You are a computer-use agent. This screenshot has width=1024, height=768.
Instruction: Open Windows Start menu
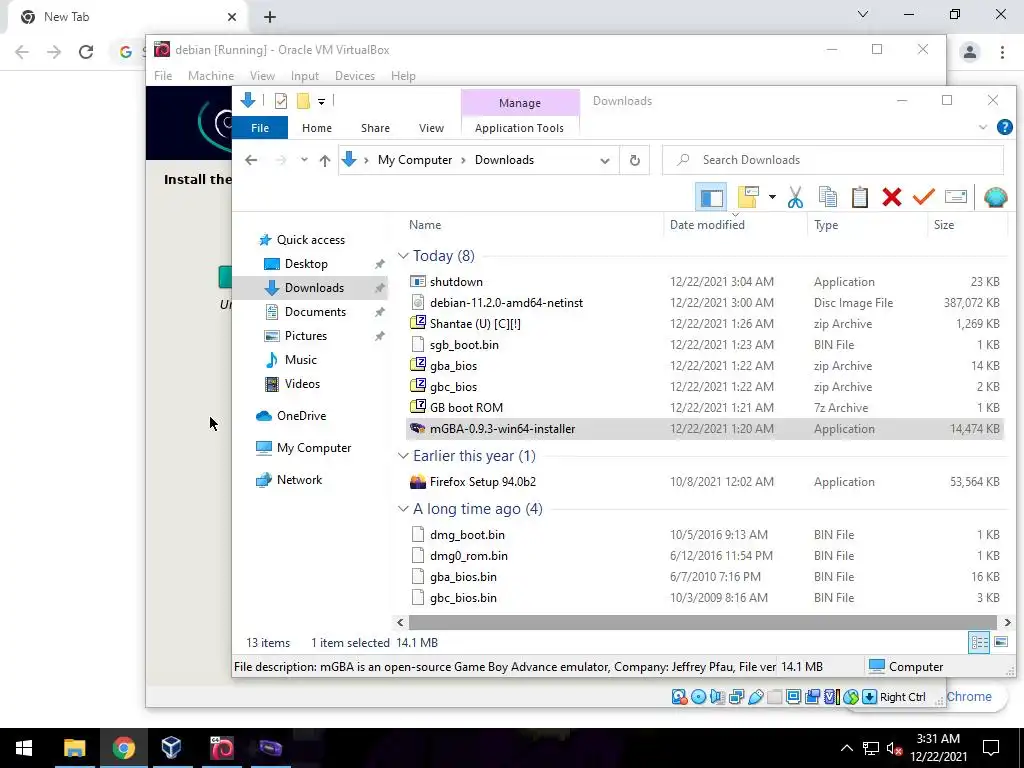coord(24,748)
